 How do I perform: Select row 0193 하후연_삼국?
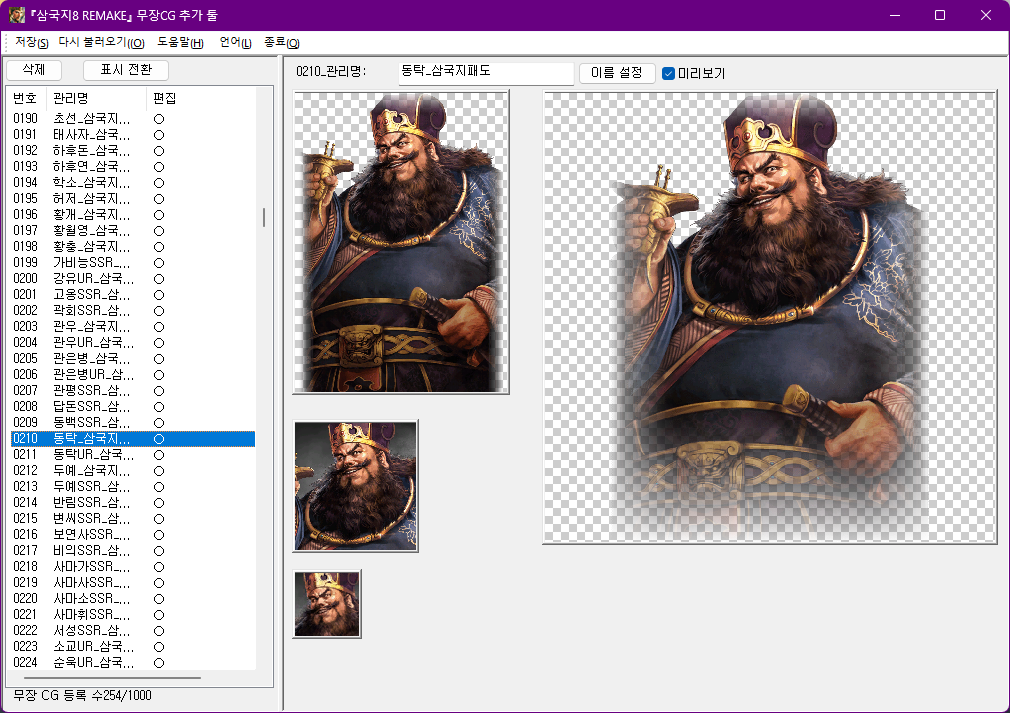(133, 167)
